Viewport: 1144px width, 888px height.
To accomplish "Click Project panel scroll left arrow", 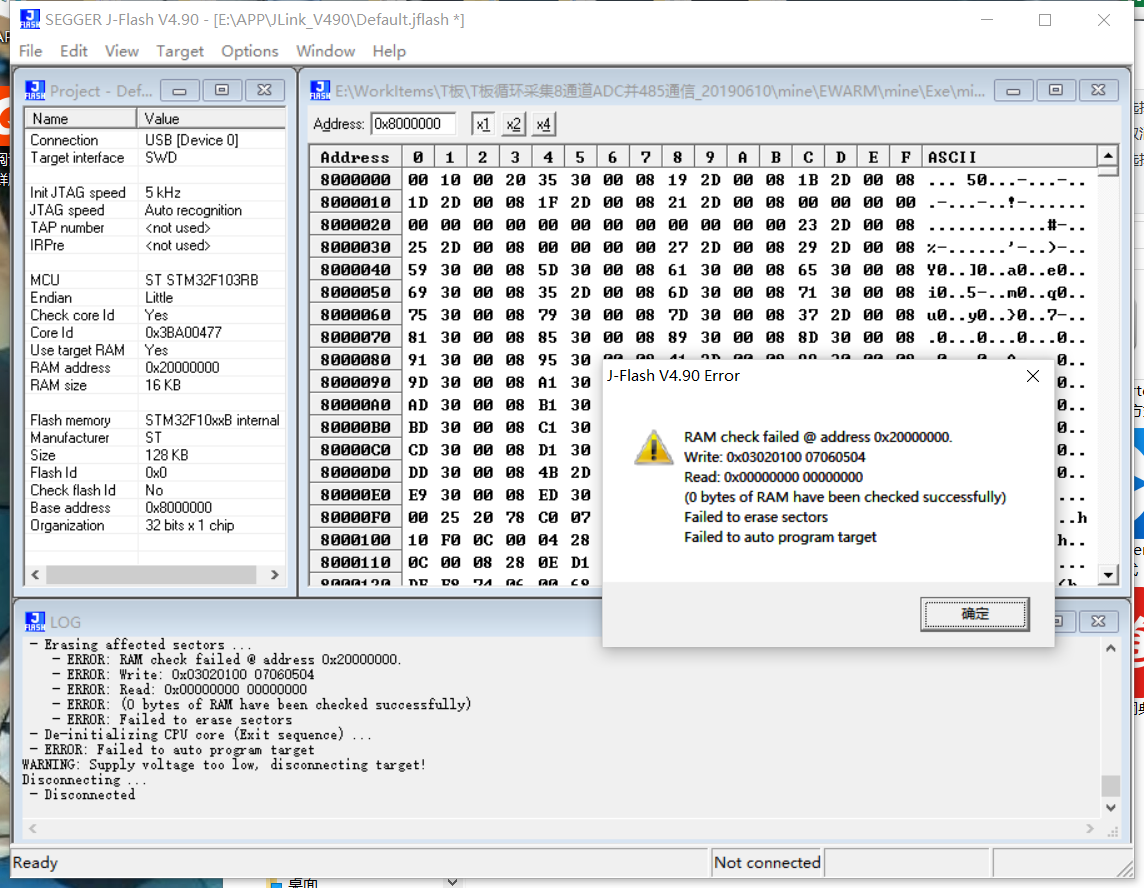I will (x=35, y=575).
